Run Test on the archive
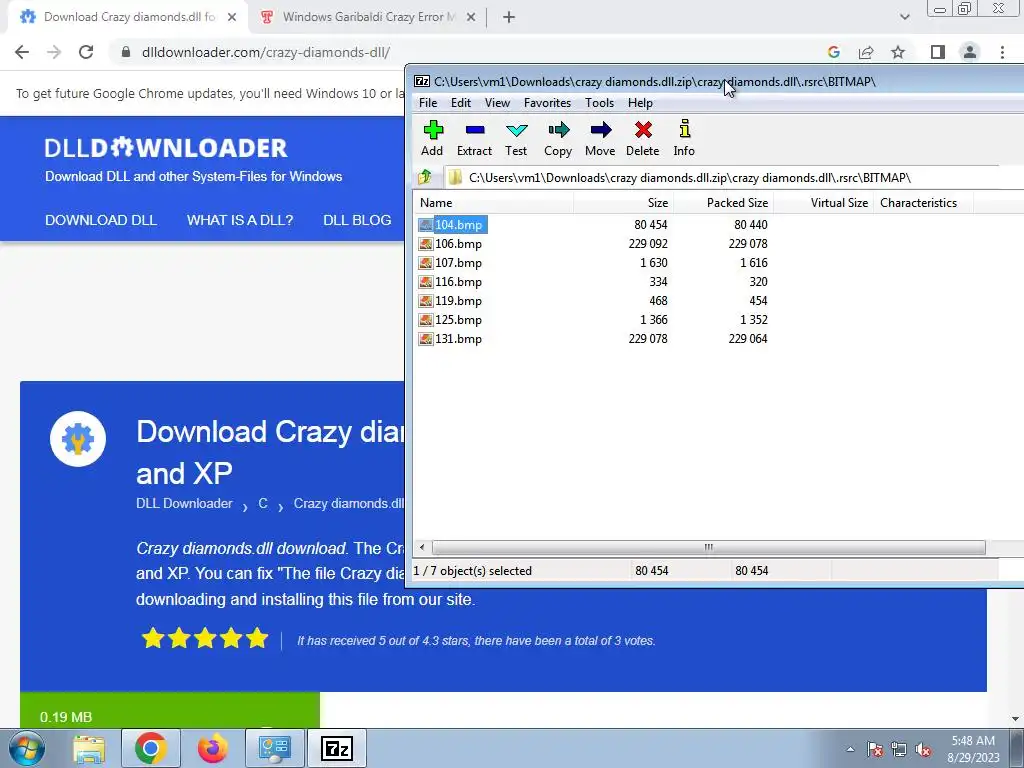 click(x=516, y=138)
